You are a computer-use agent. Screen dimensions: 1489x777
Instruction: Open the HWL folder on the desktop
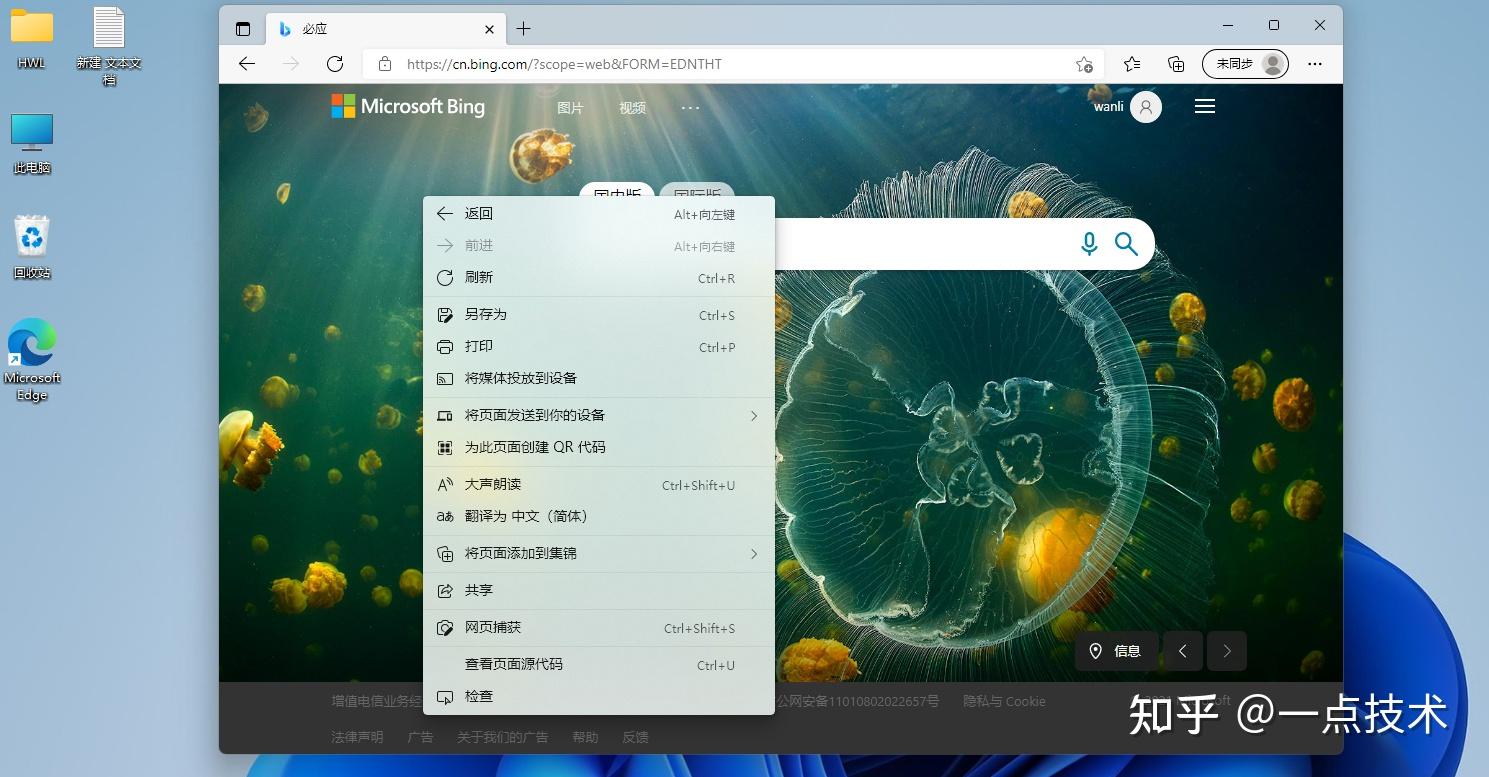[x=32, y=39]
